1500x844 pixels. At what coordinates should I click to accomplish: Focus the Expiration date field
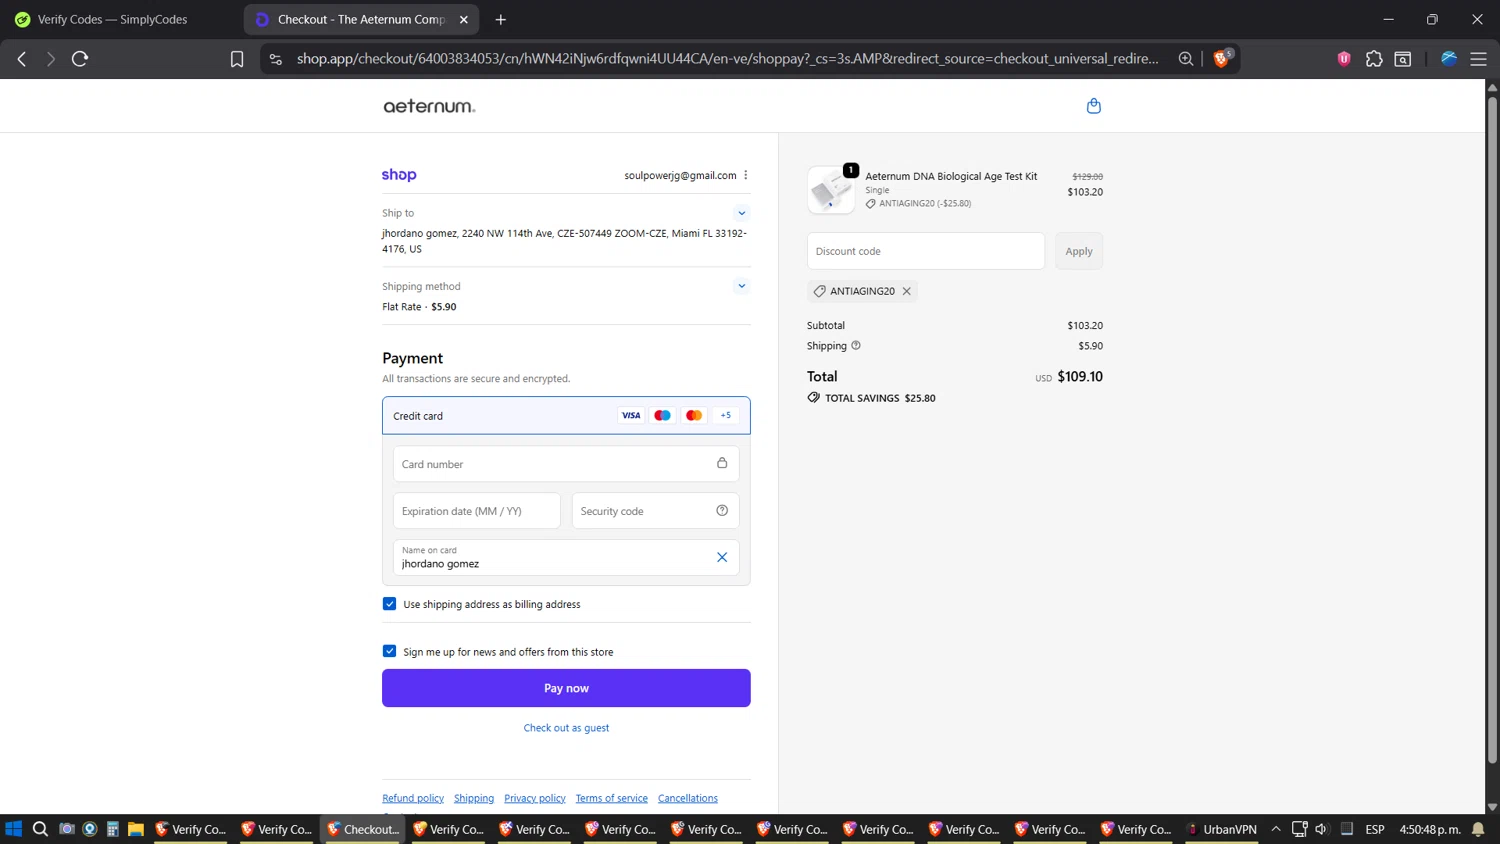click(x=477, y=511)
